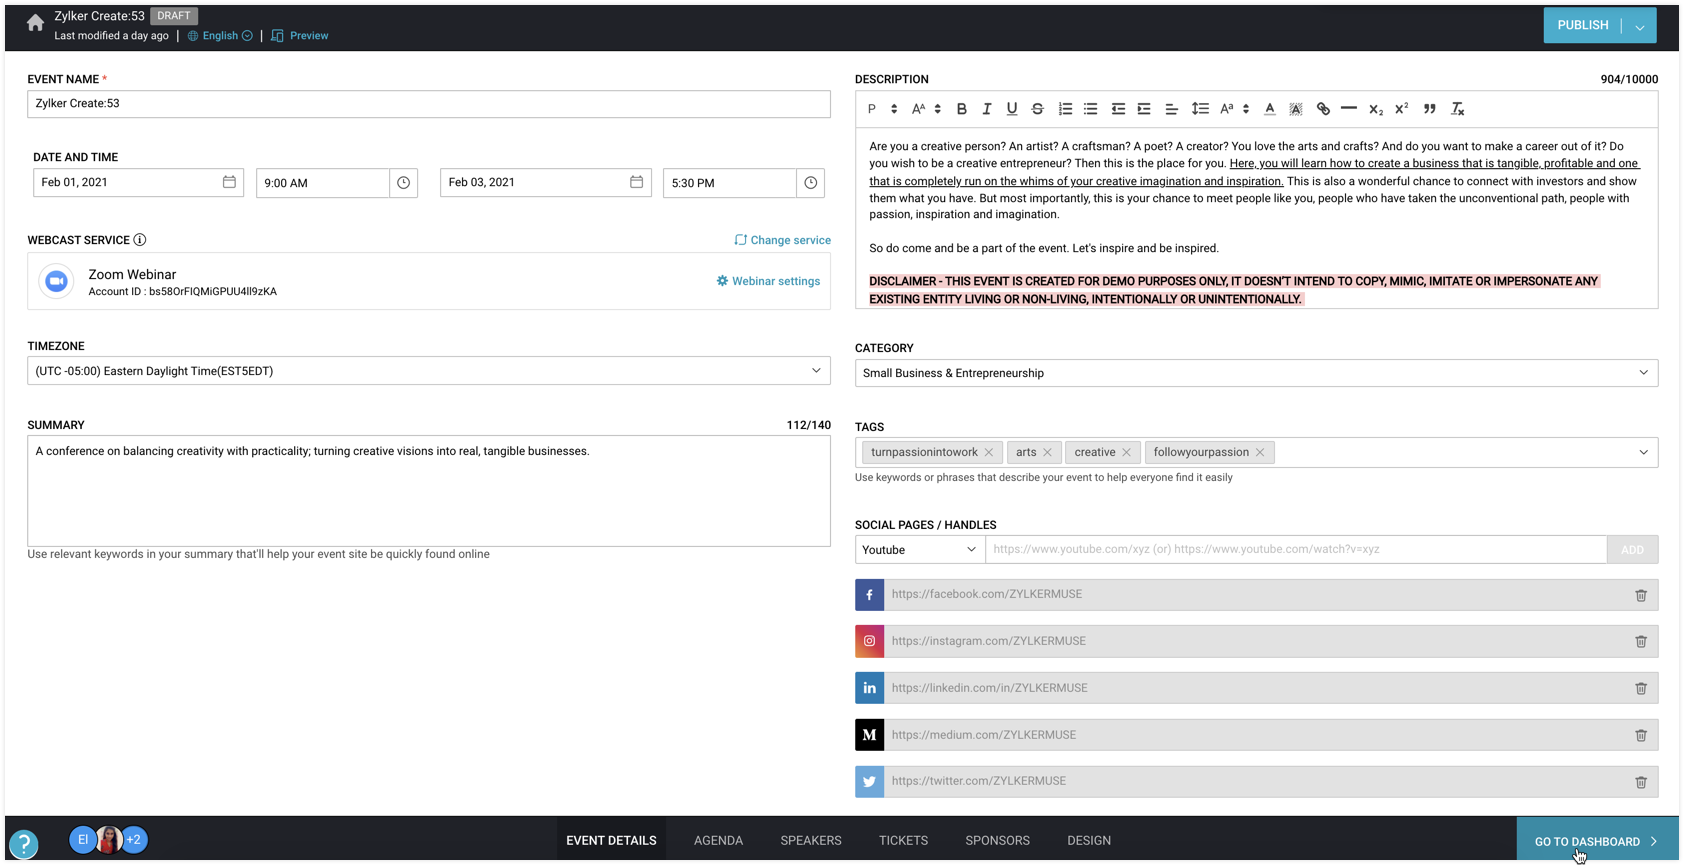Insert blockquote in description editor
This screenshot has width=1684, height=865.
[1429, 109]
